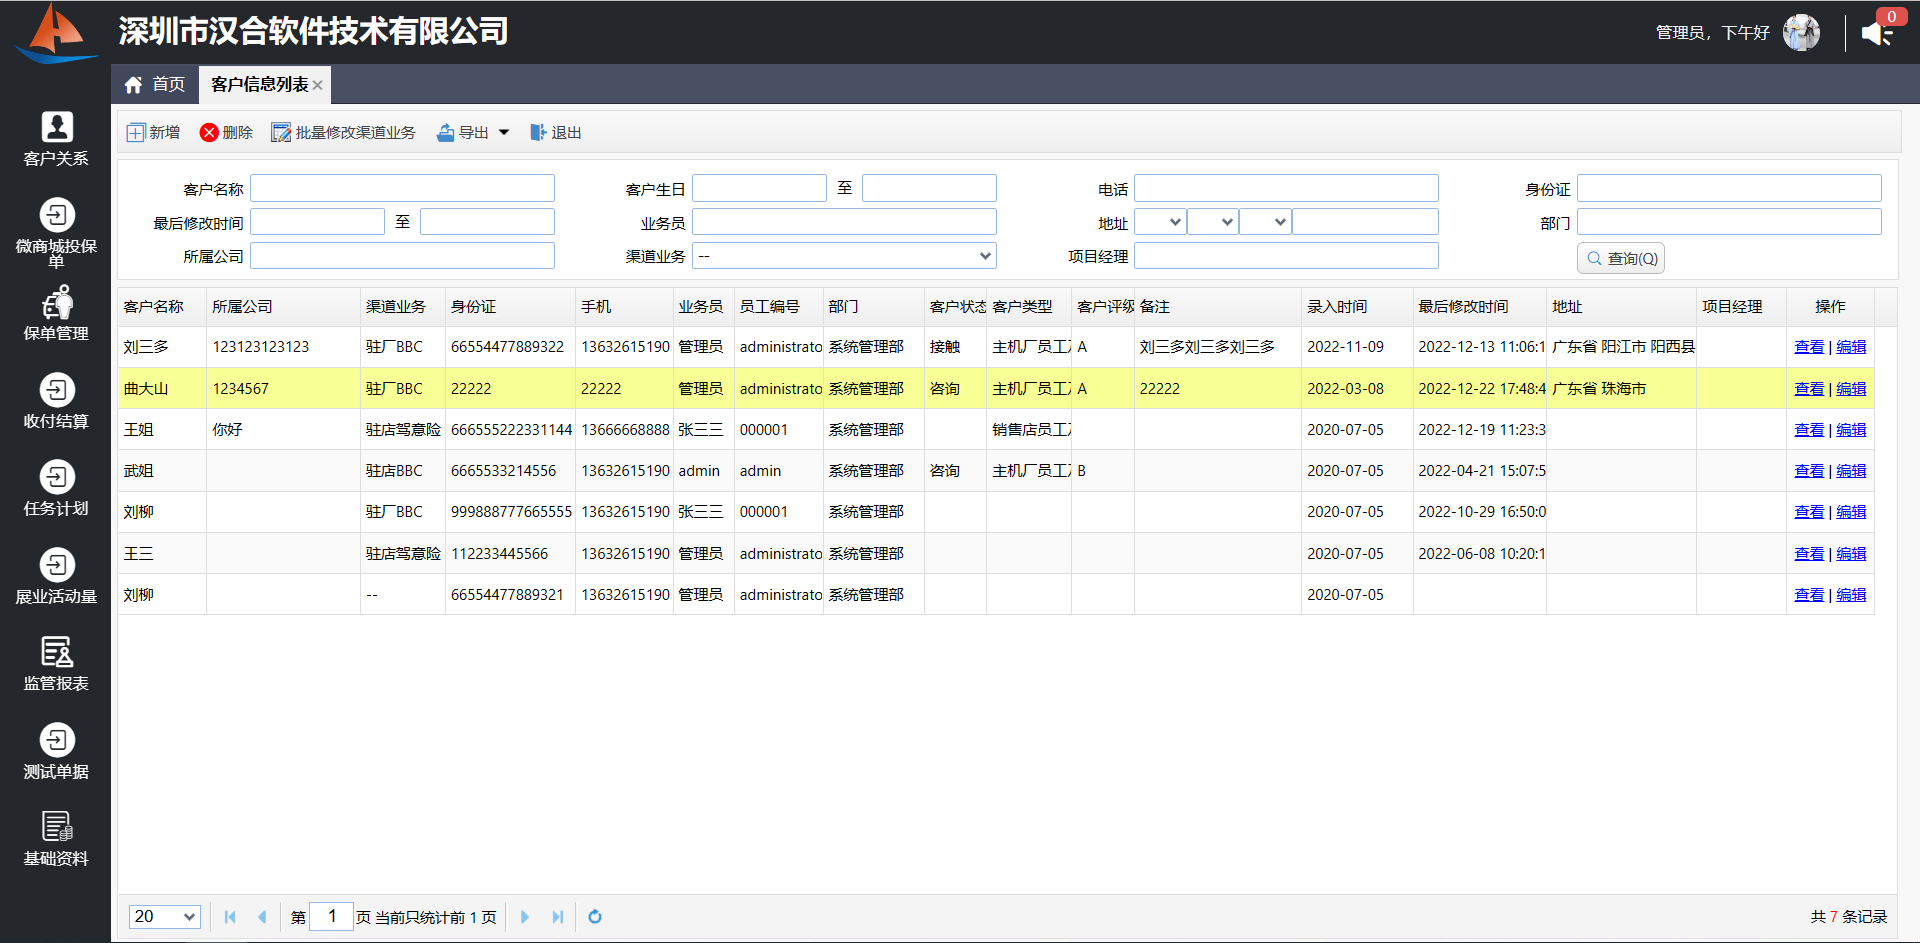1920x943 pixels.
Task: Click the 查询(Q) search button
Action: (x=1621, y=258)
